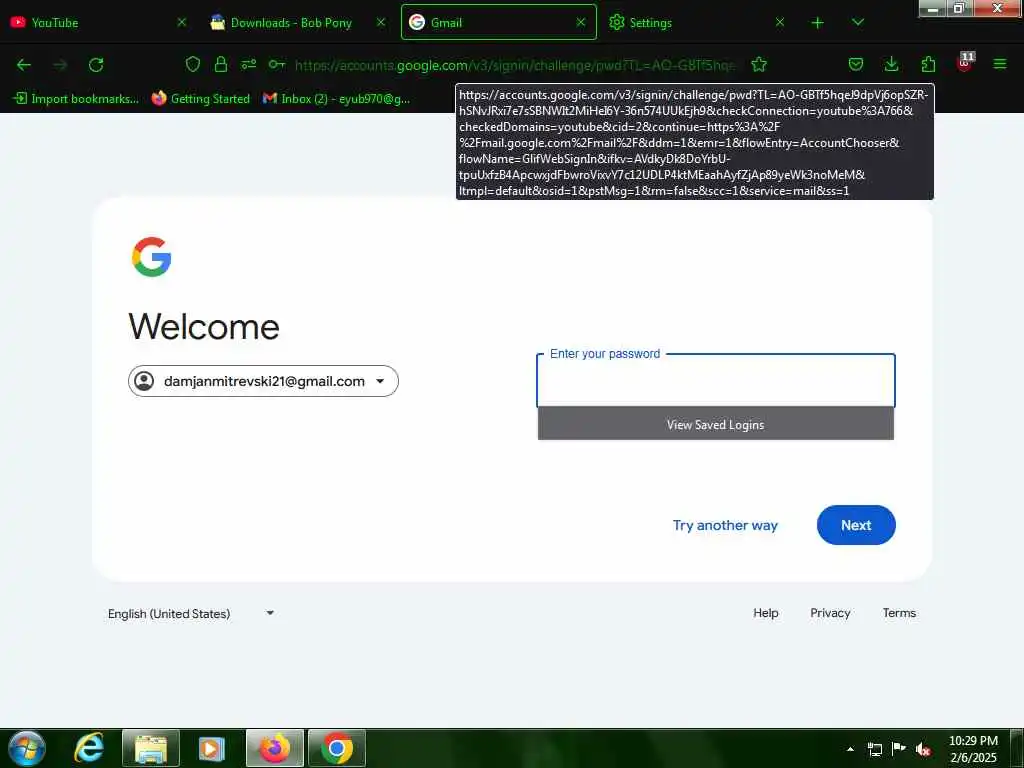1024x768 pixels.
Task: Click the forward navigation arrow
Action: pyautogui.click(x=60, y=65)
